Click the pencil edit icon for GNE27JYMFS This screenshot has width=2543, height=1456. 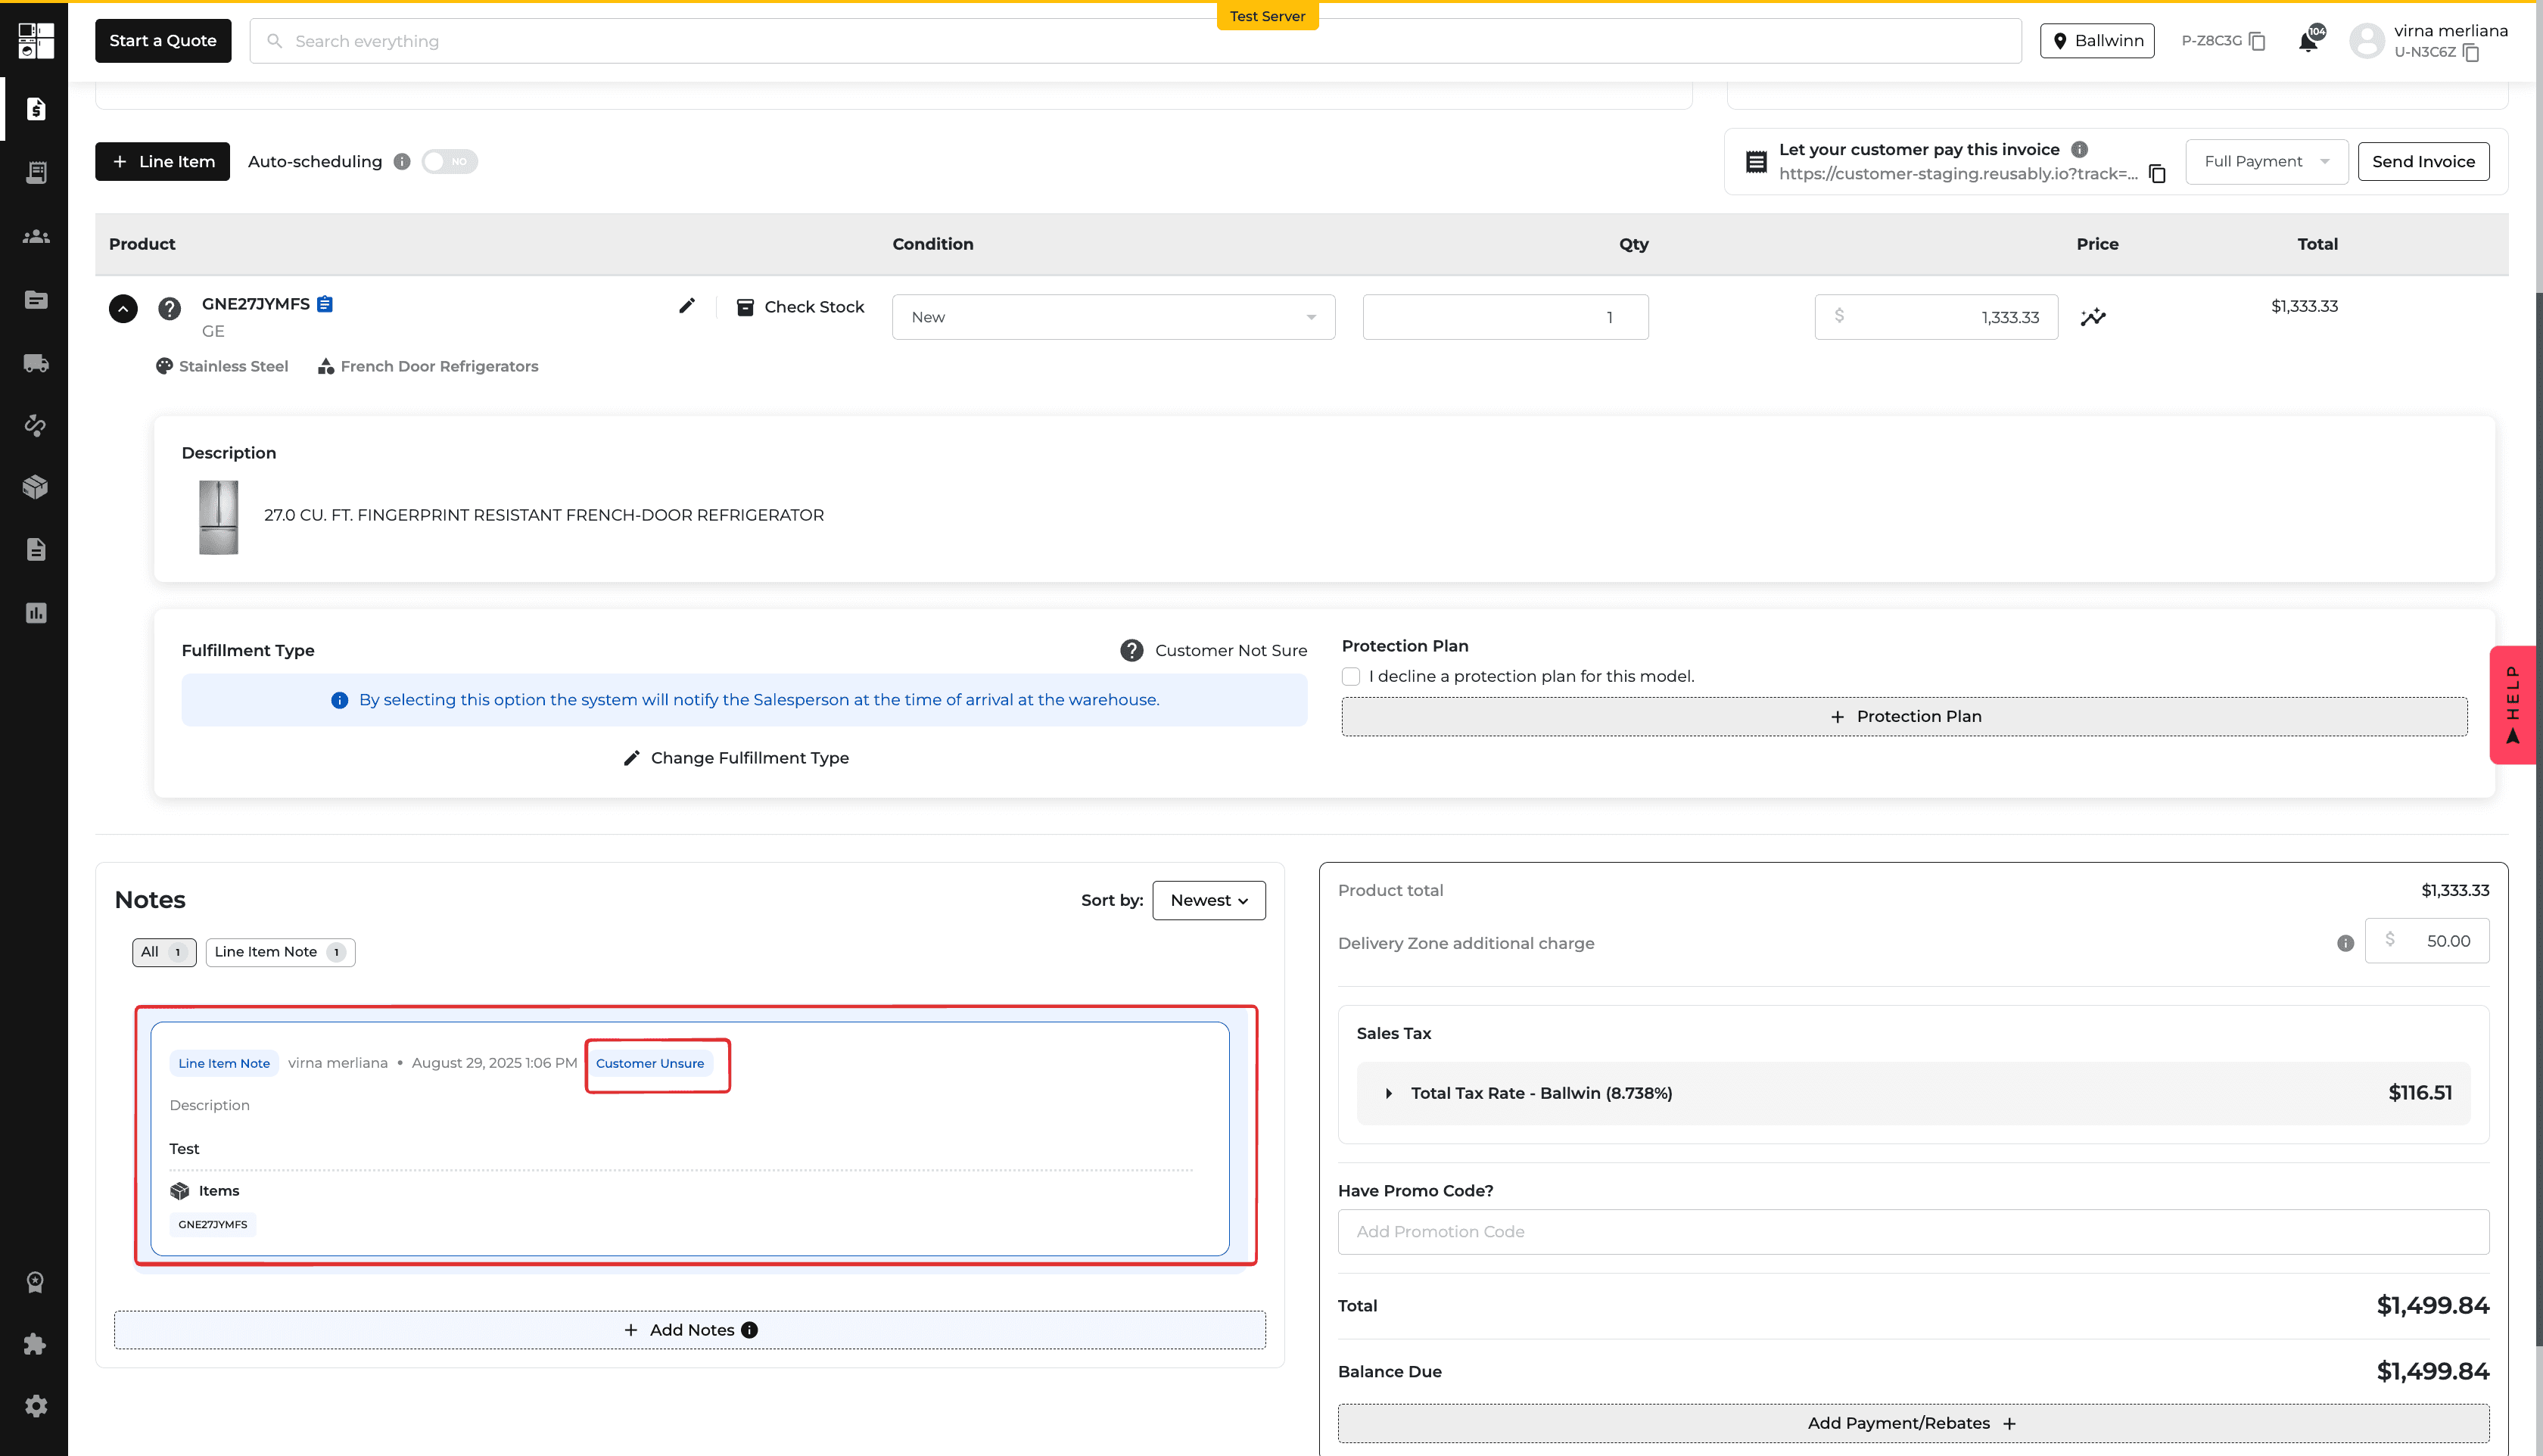[687, 306]
